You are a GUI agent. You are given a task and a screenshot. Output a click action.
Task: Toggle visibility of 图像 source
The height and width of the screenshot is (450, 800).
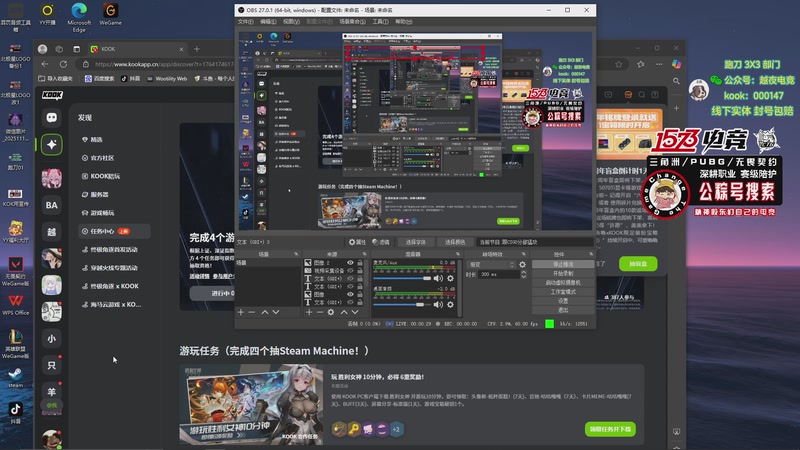350,294
